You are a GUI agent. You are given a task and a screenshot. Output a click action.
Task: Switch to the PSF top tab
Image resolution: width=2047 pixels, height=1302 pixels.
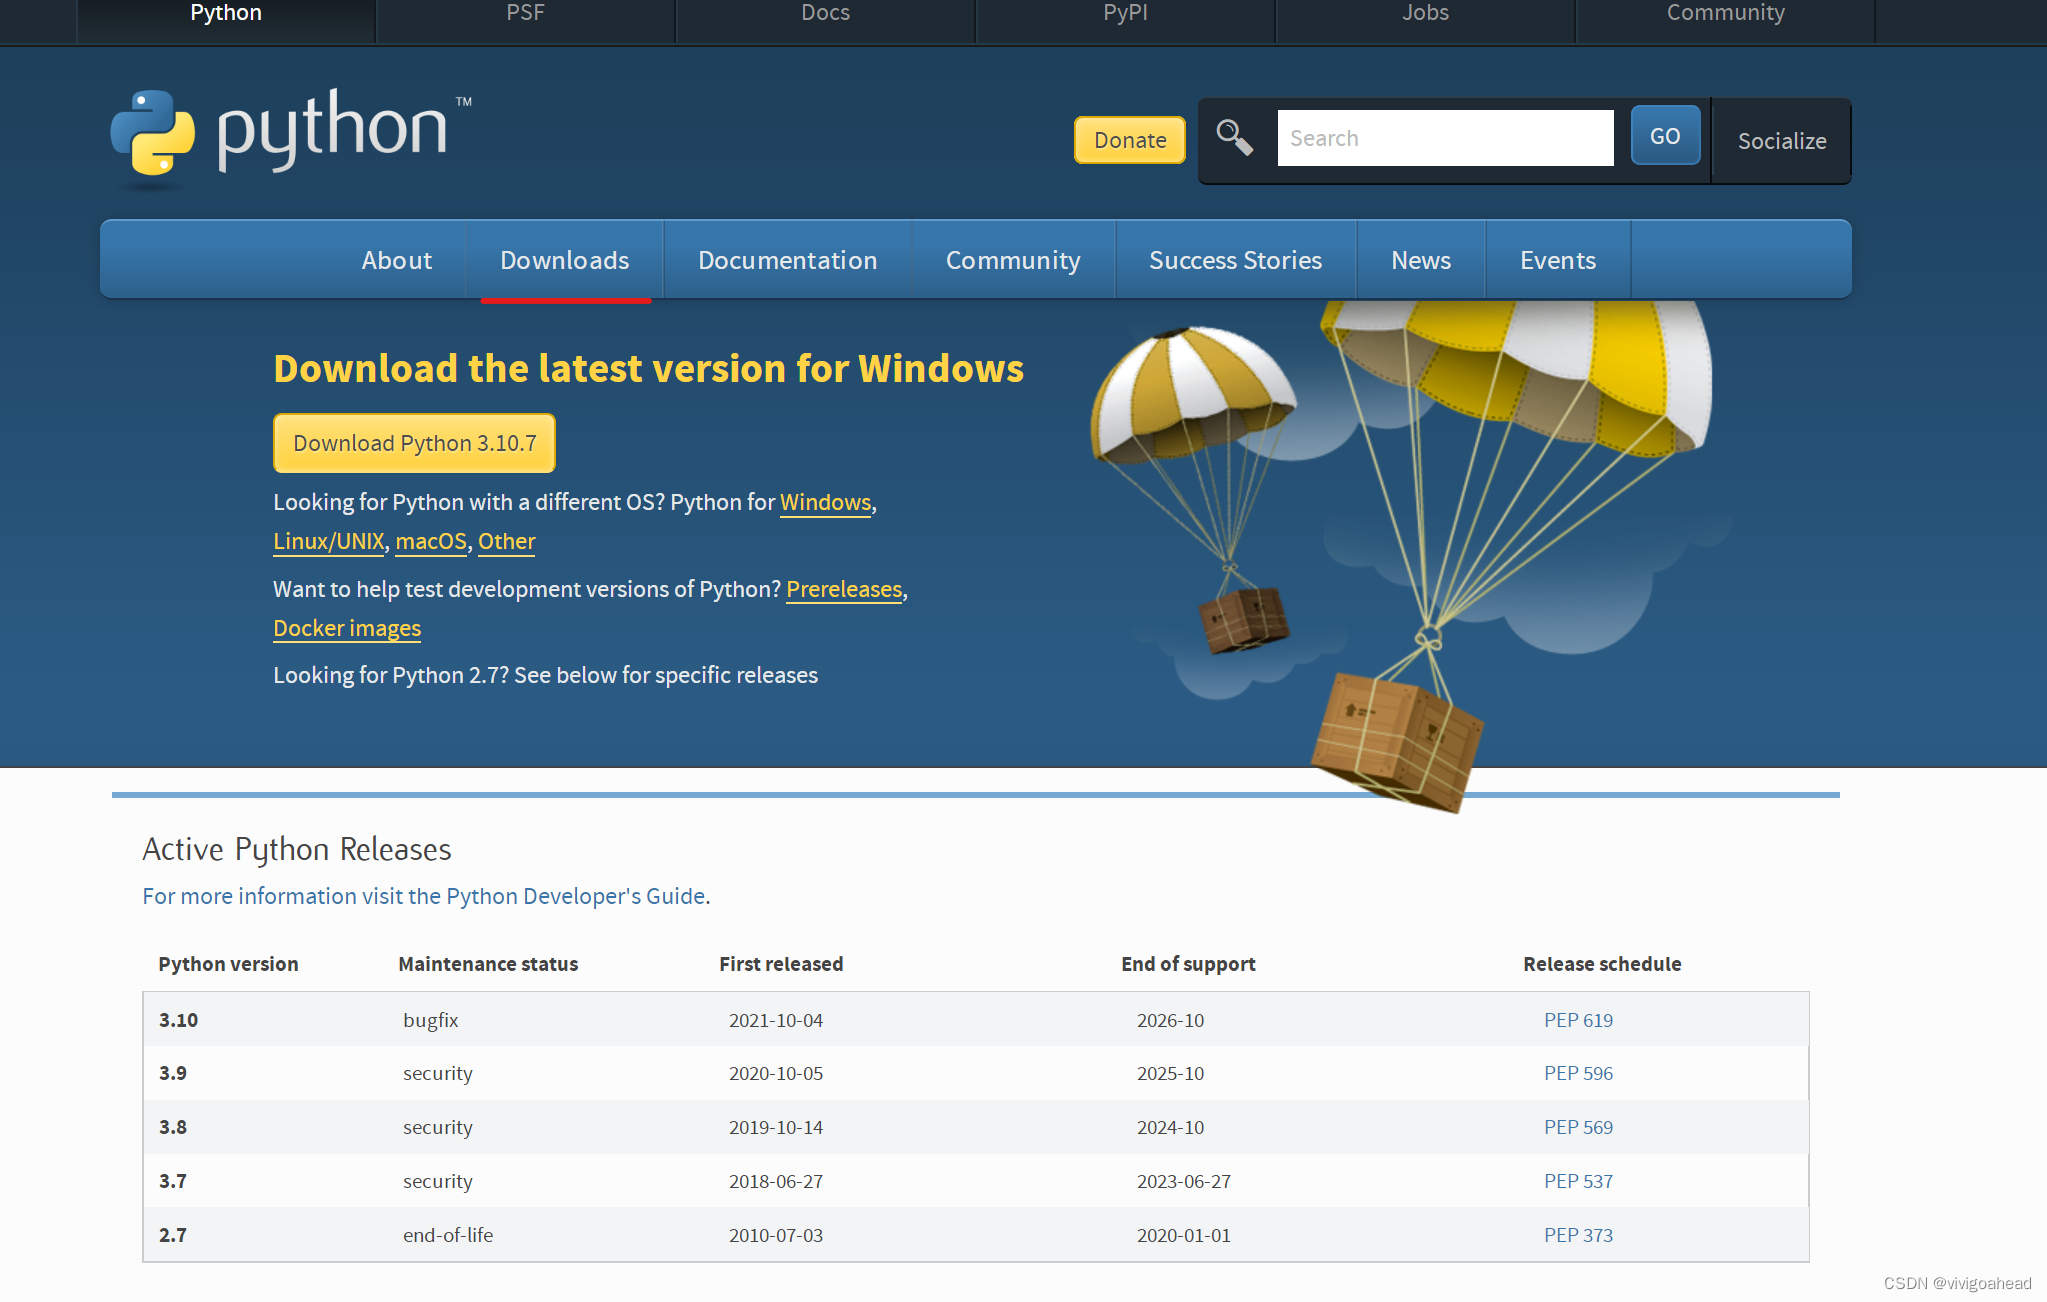click(x=525, y=13)
